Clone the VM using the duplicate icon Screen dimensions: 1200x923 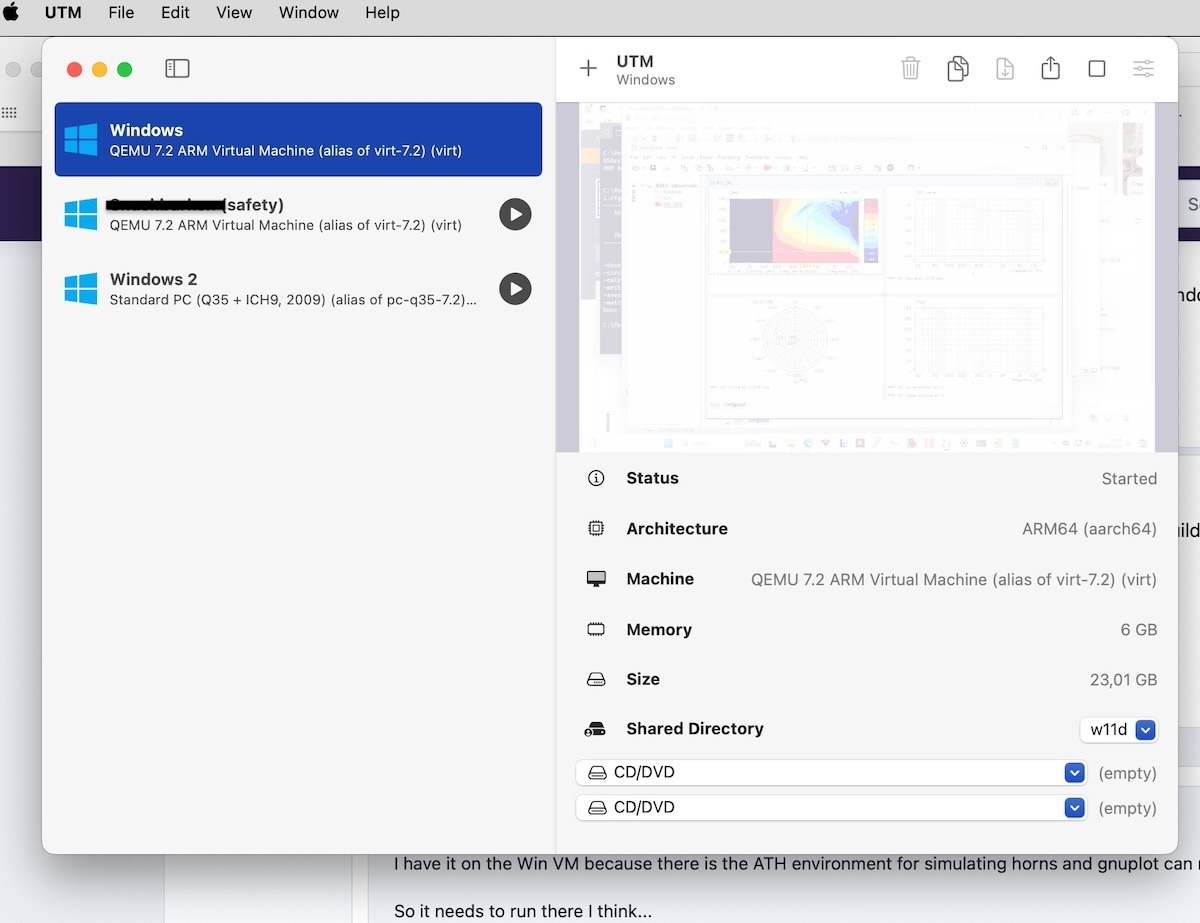point(958,68)
